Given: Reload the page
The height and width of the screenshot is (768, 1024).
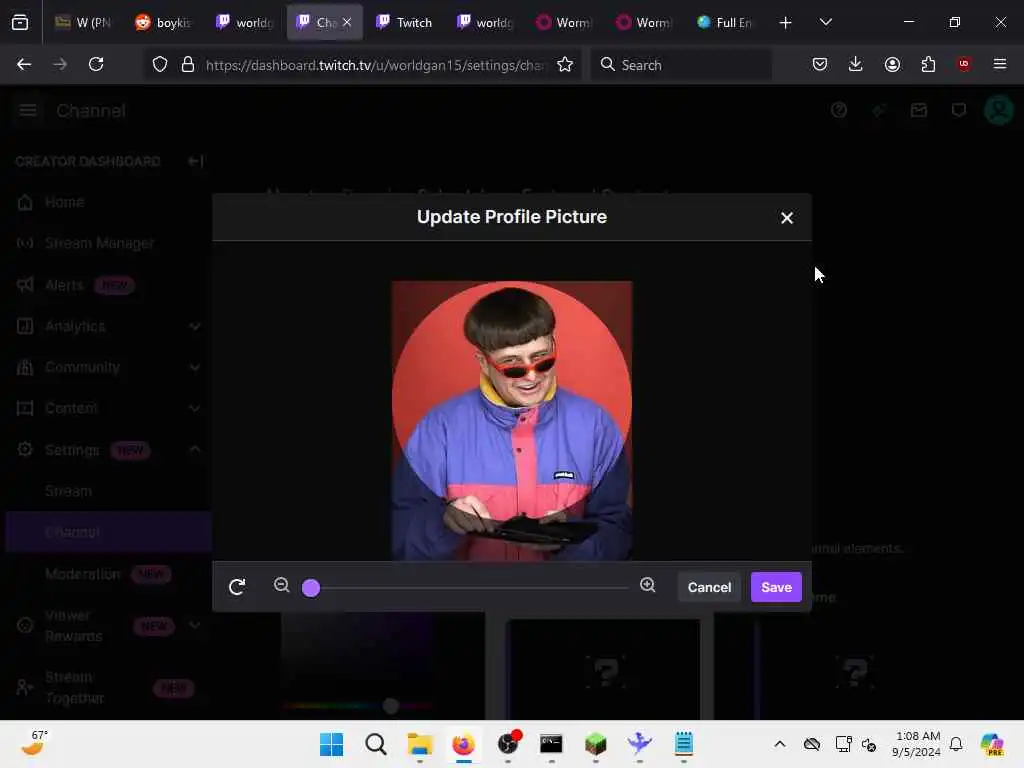Looking at the screenshot, I should (96, 64).
